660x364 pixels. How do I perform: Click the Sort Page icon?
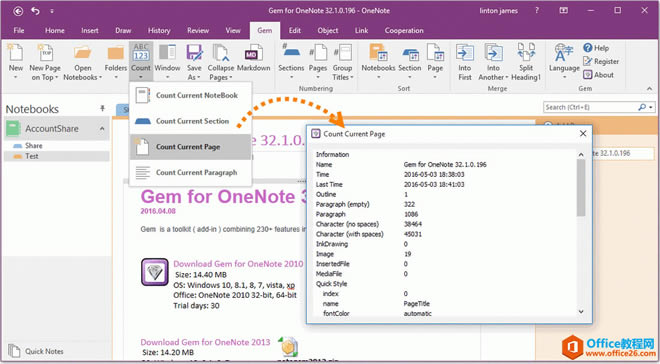435,53
